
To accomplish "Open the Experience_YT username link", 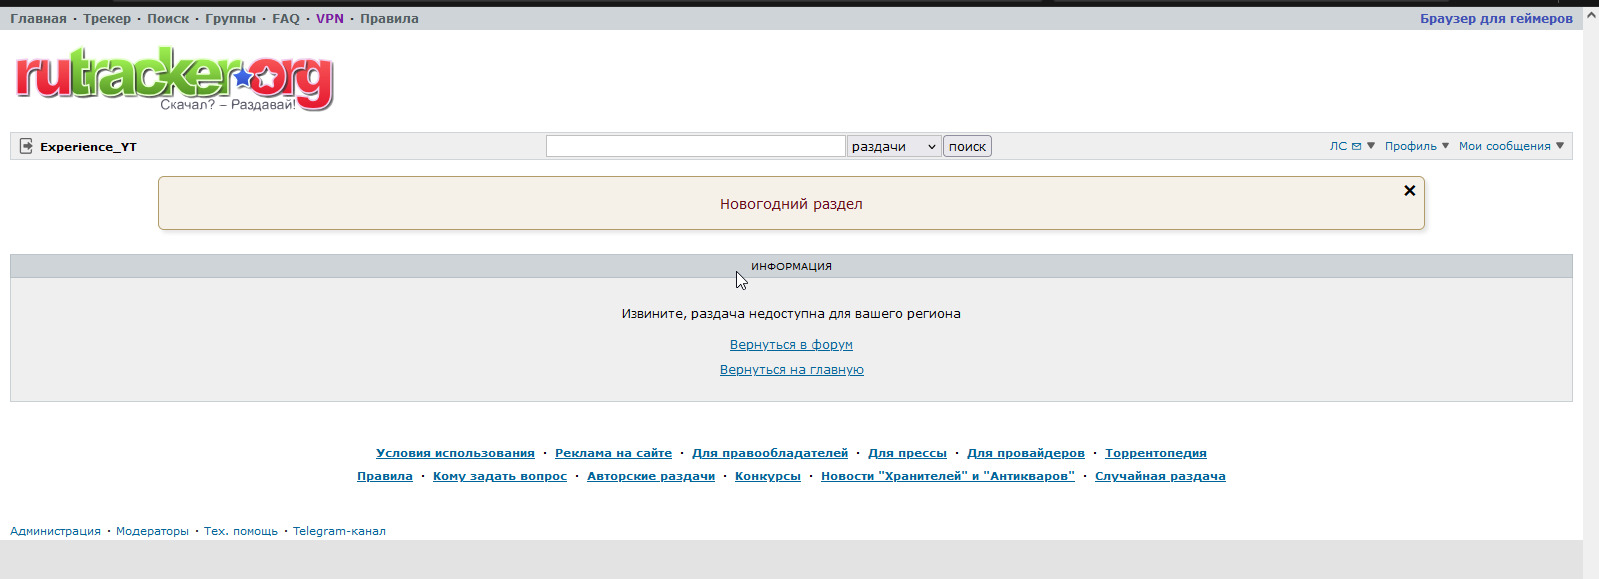I will pos(88,146).
